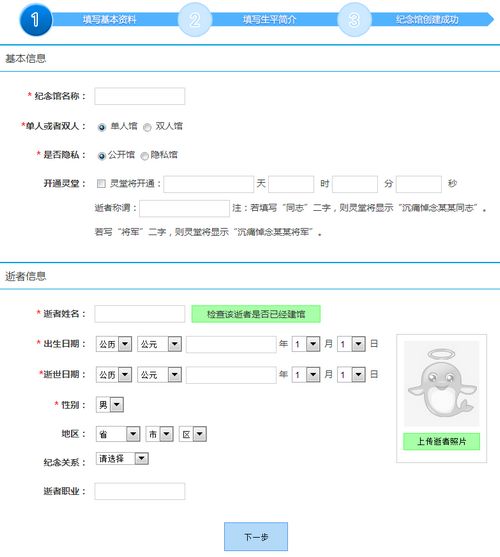Click the 填写基本资料 step label
The image size is (500, 557).
pyautogui.click(x=109, y=20)
